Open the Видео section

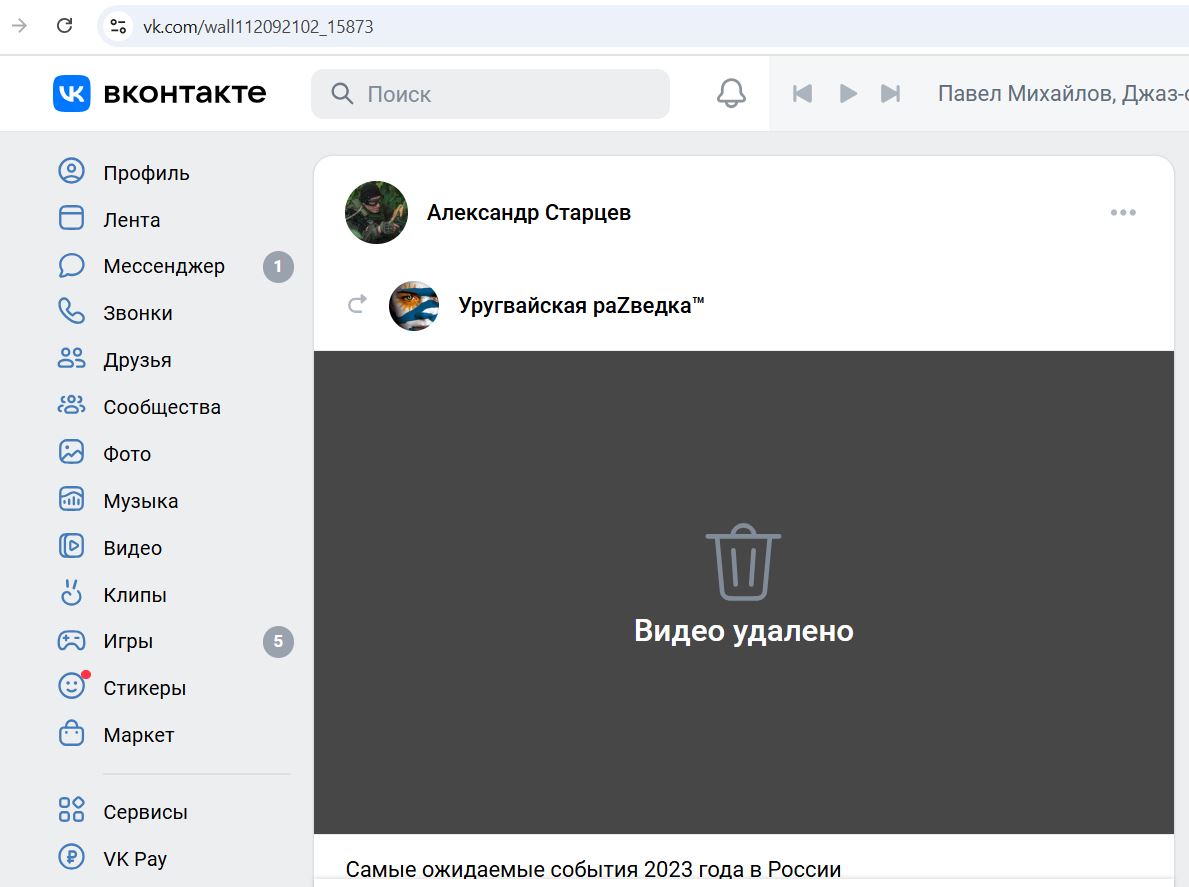(x=133, y=548)
